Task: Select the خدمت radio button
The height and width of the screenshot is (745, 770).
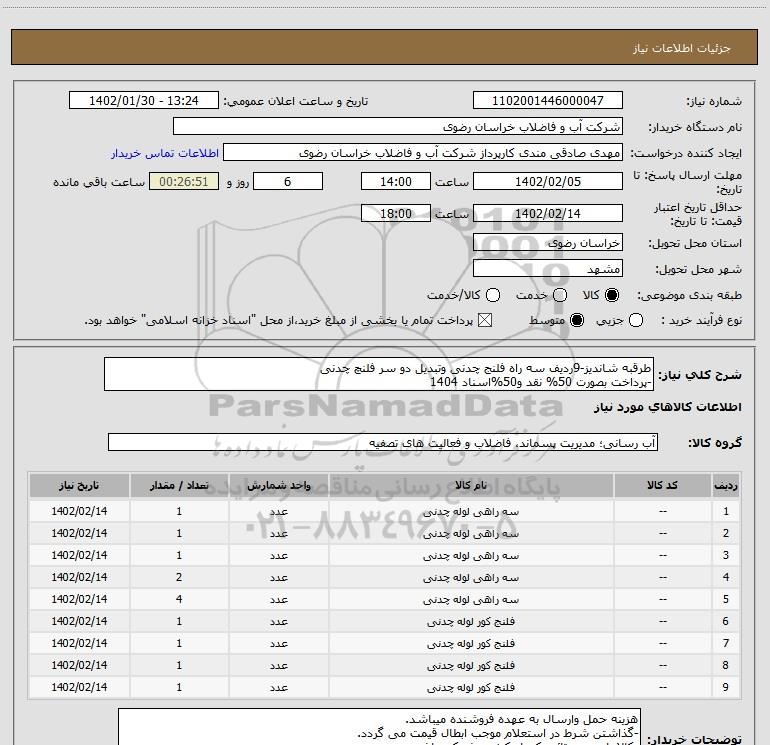Action: (x=560, y=295)
